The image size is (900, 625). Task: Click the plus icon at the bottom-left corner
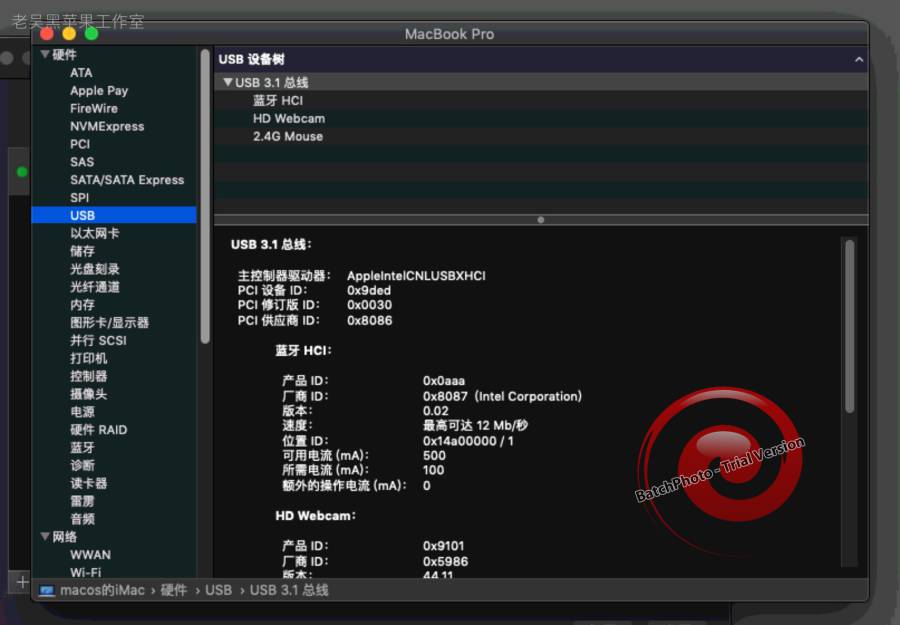(21, 581)
